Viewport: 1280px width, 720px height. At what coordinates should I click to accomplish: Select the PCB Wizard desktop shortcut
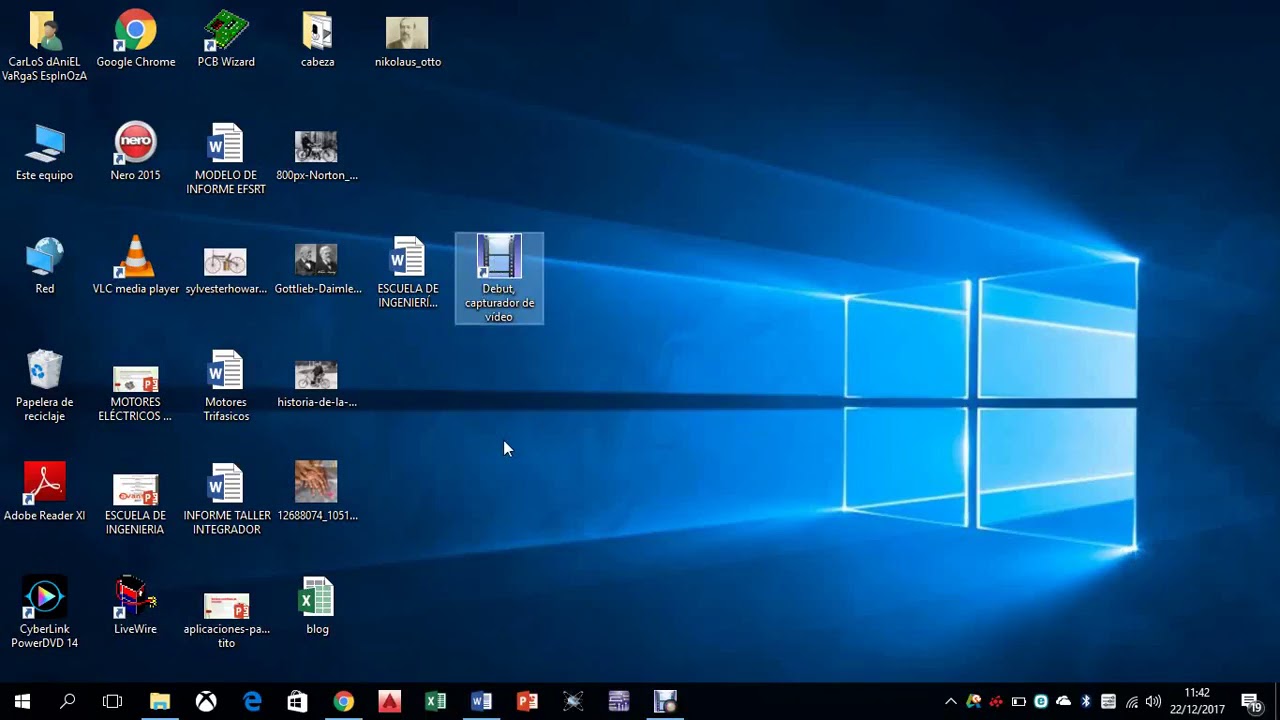[x=226, y=40]
